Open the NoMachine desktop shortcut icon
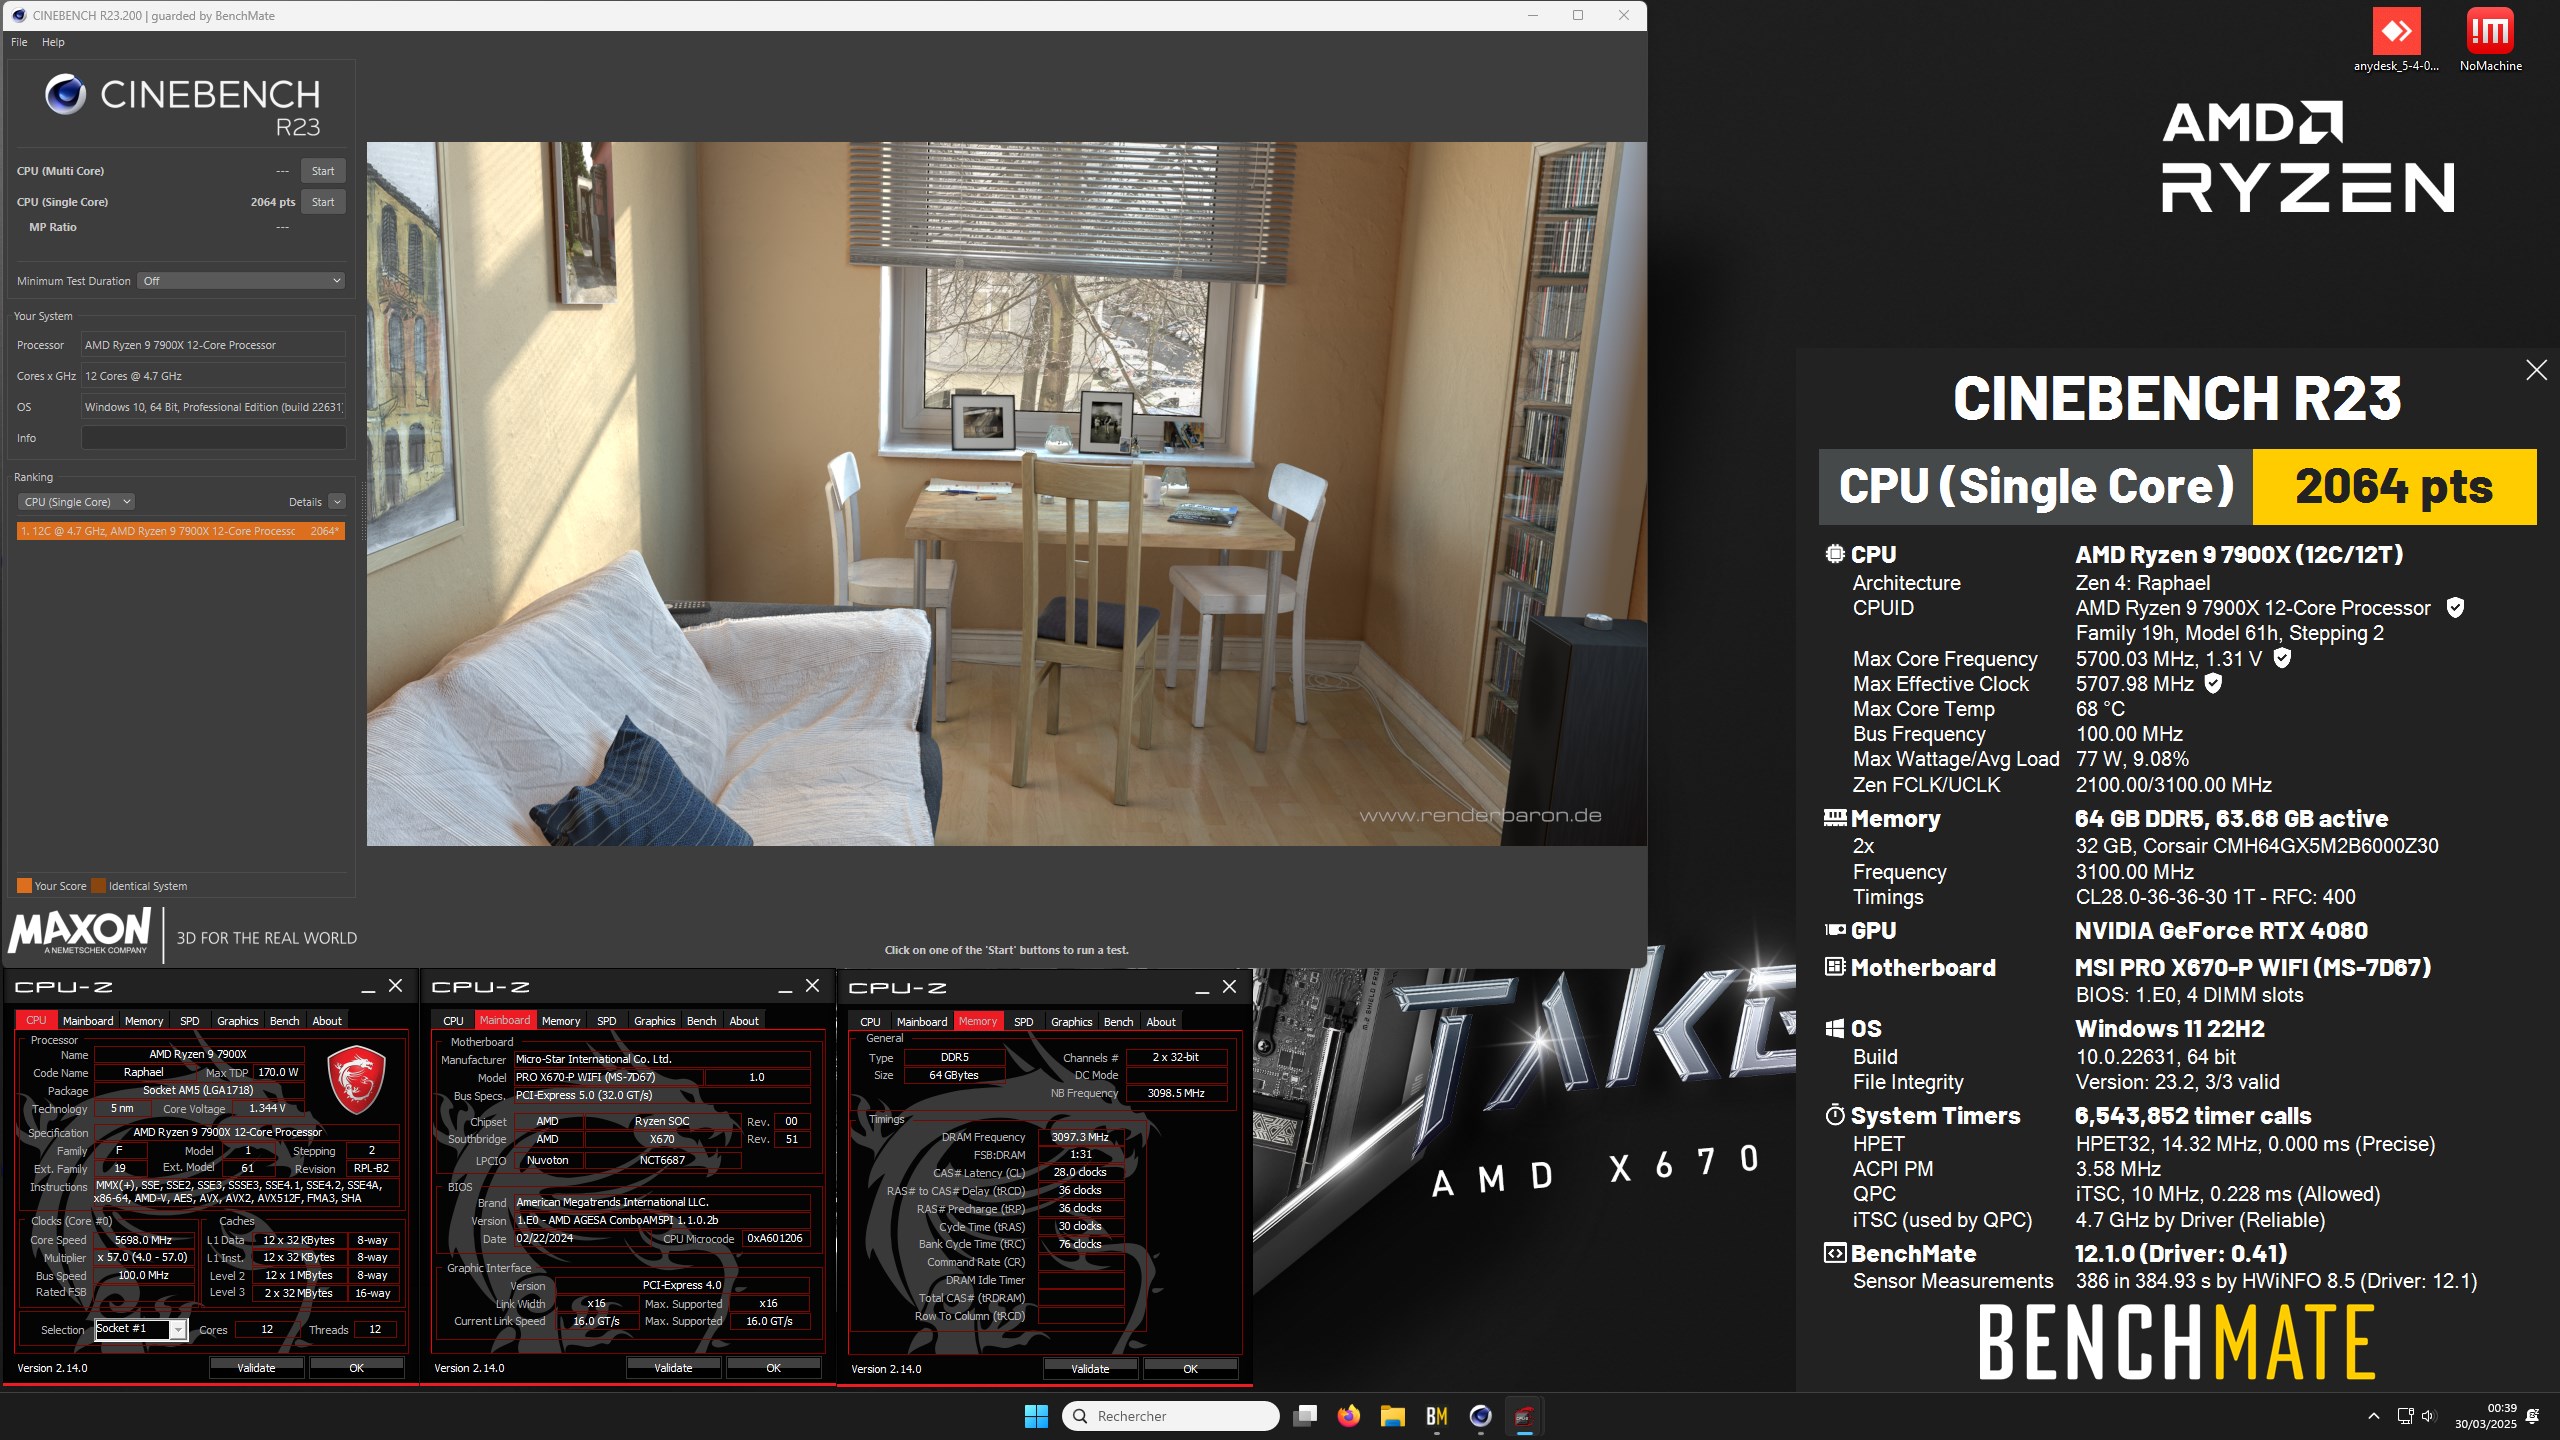The height and width of the screenshot is (1440, 2560). (2490, 40)
